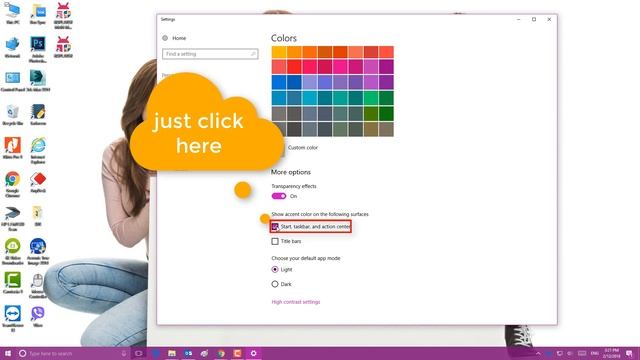Click the Custom color option

302,147
